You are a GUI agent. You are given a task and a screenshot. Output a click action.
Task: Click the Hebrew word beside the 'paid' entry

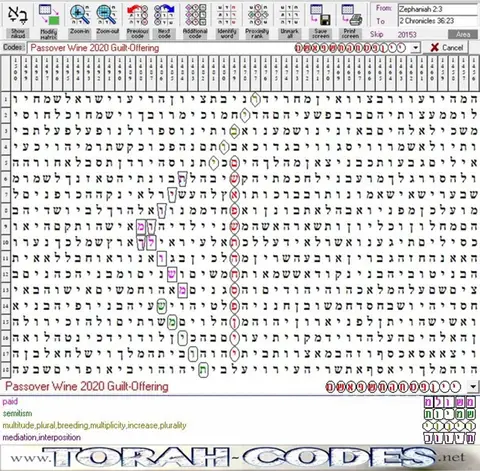450,402
